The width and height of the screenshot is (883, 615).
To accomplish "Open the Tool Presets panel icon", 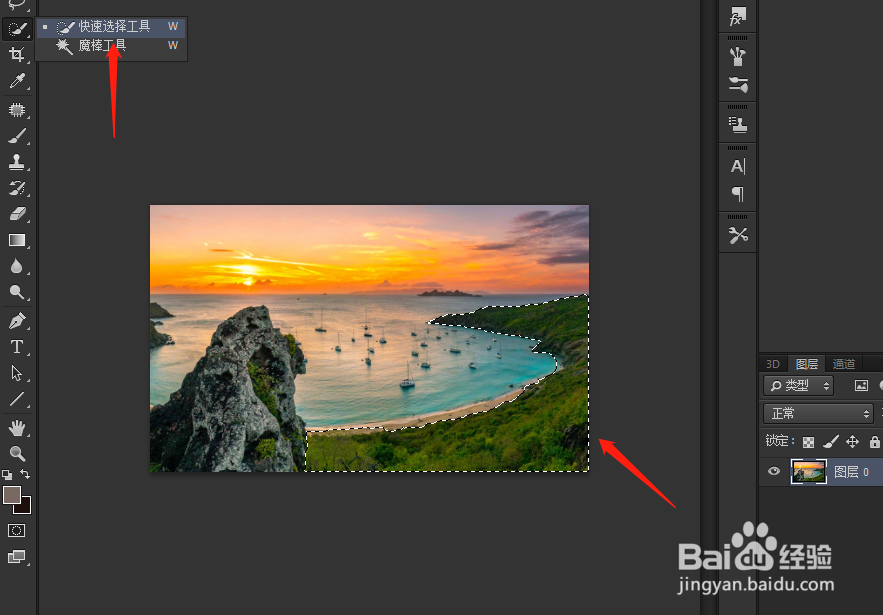I will click(737, 235).
